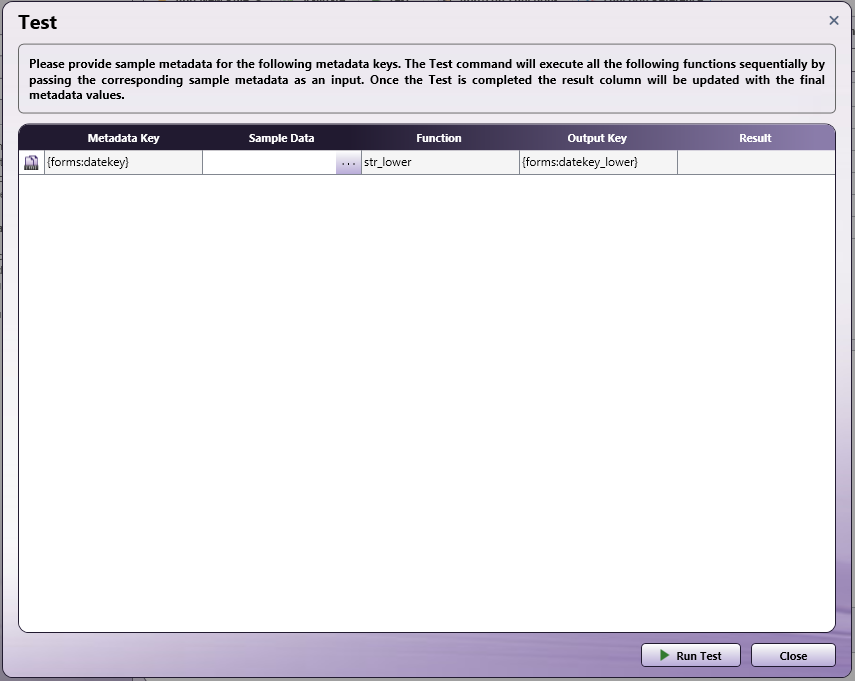Image resolution: width=855 pixels, height=681 pixels.
Task: Select the {forms:datekey} metadata key cell
Action: [123, 162]
